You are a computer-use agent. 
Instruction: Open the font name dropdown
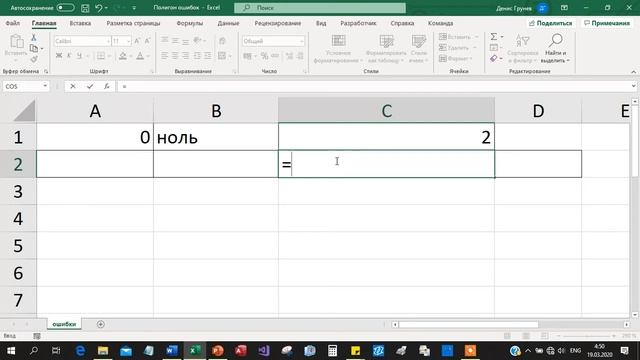[108, 41]
